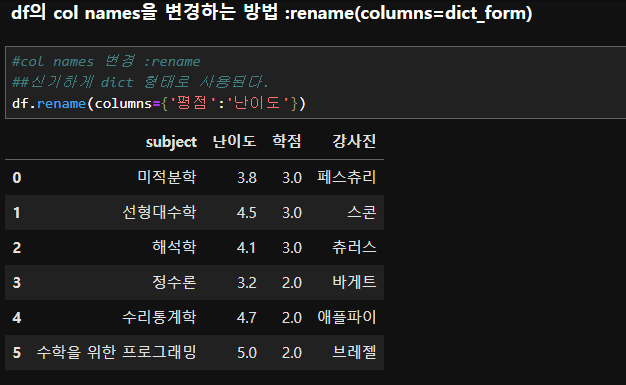Viewport: 626px width, 385px height.
Task: Select the '난이도' column header
Action: pyautogui.click(x=234, y=141)
